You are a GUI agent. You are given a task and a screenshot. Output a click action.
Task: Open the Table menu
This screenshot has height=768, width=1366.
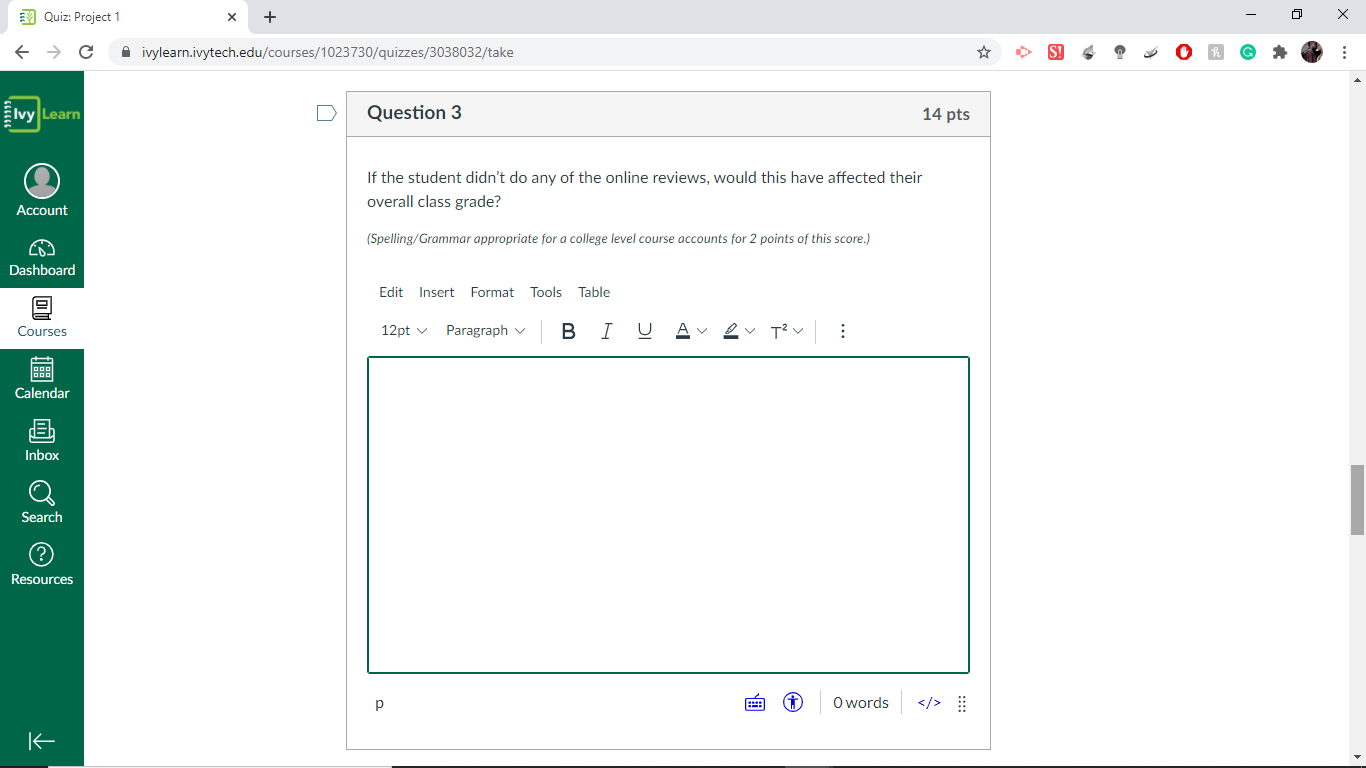(x=593, y=292)
